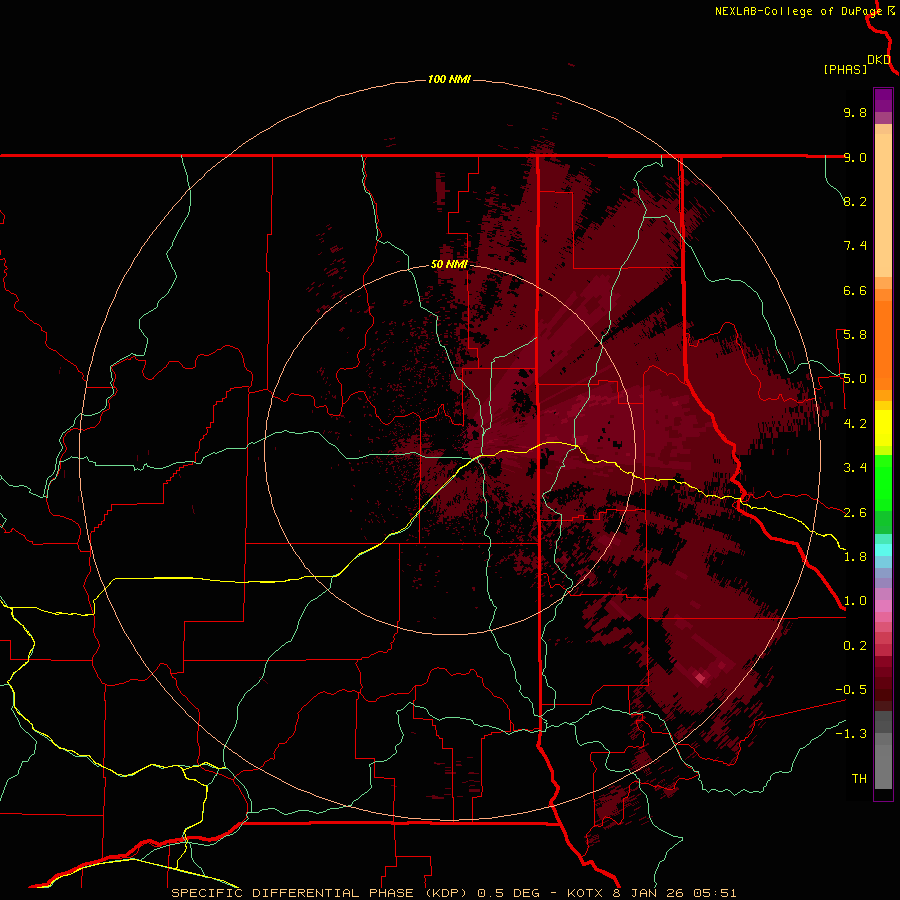Click the 0.5 DEG elevation text in caption
This screenshot has height=900, width=900.
511,893
